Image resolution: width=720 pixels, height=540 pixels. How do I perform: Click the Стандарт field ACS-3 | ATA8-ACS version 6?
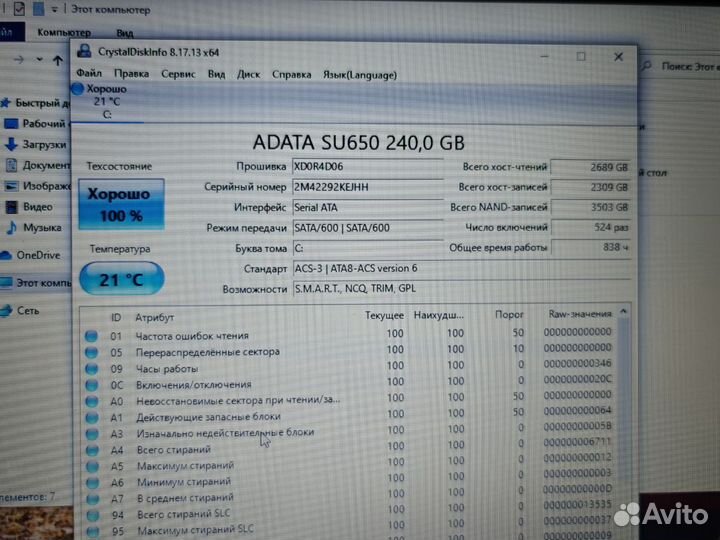coord(461,269)
